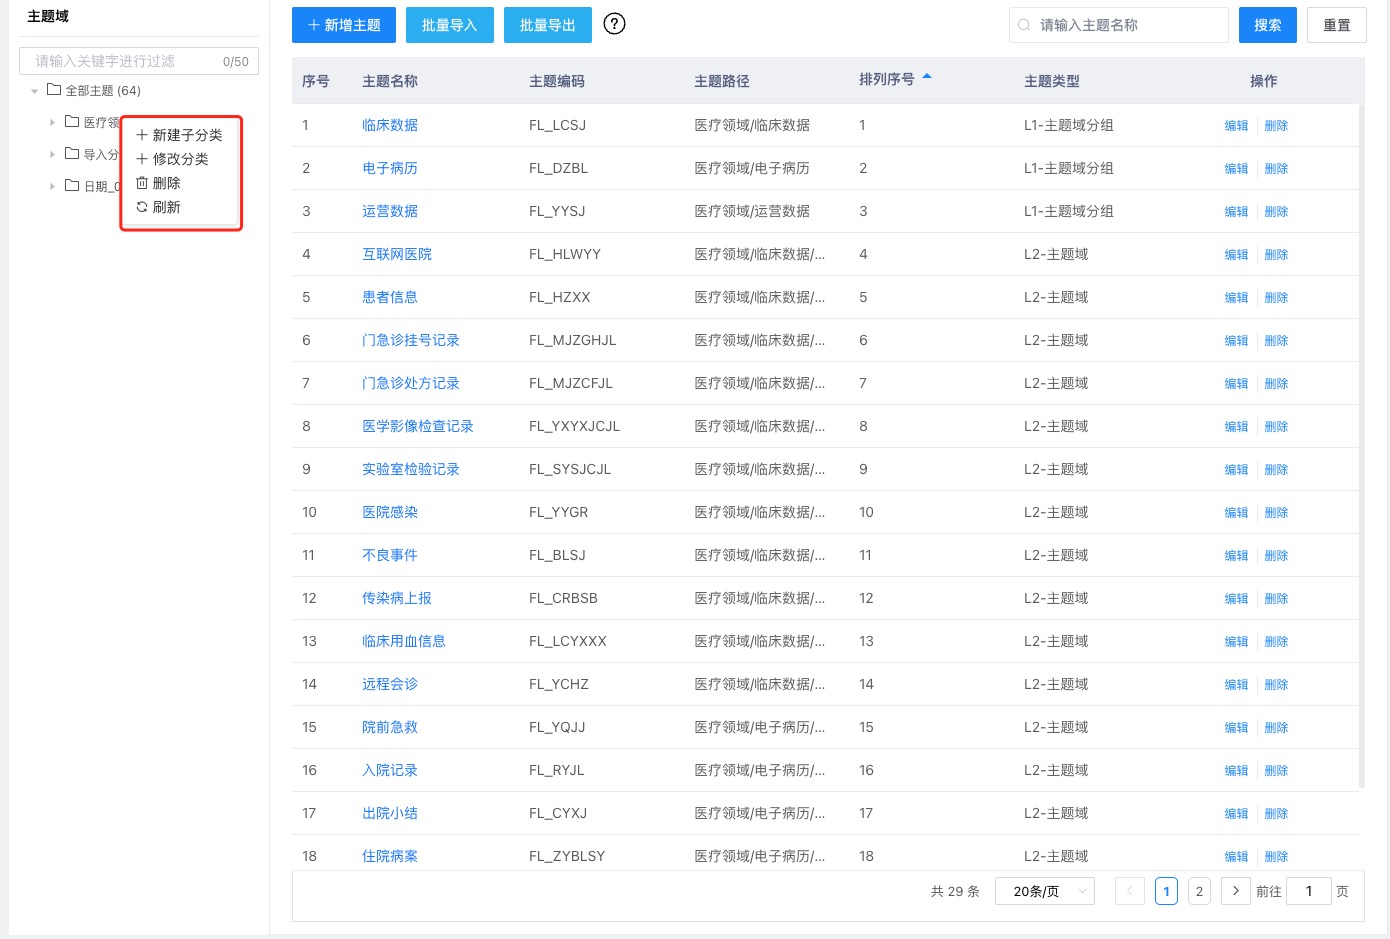Expand the 日期 tree node arrow
Image resolution: width=1390 pixels, height=939 pixels.
coord(52,186)
